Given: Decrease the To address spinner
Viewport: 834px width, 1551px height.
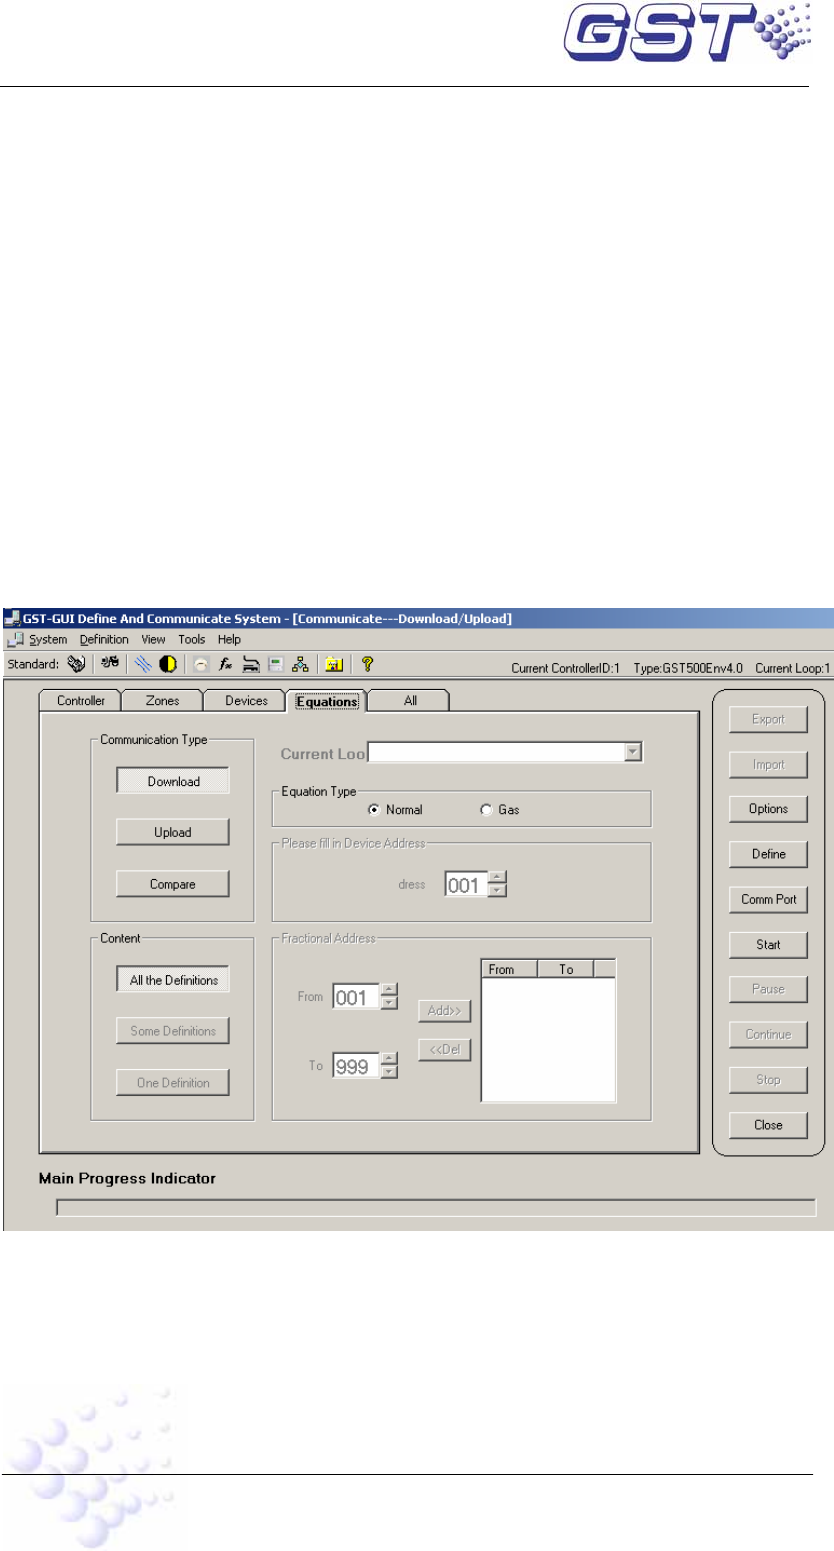Looking at the screenshot, I should tap(390, 1073).
